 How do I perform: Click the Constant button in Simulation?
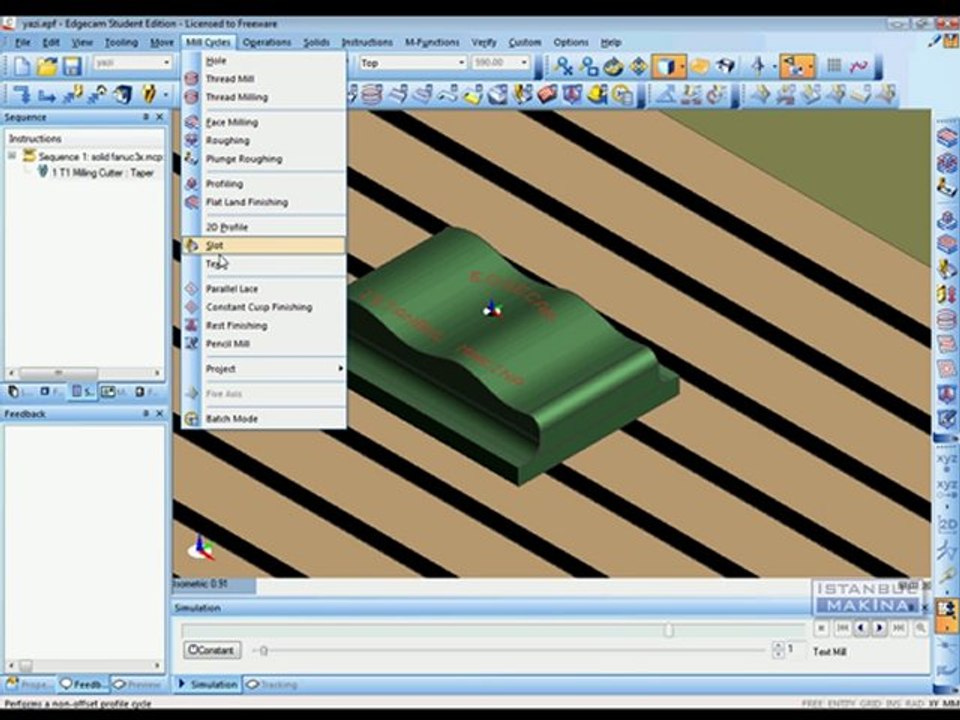coord(212,650)
